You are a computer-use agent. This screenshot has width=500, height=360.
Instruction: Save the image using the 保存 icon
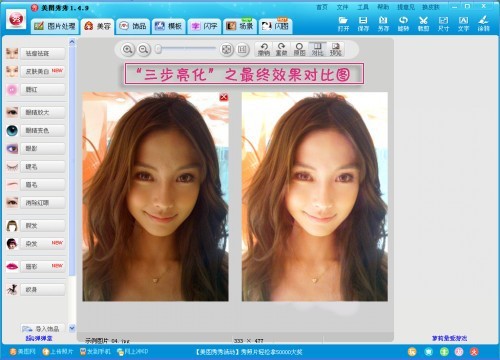click(363, 23)
